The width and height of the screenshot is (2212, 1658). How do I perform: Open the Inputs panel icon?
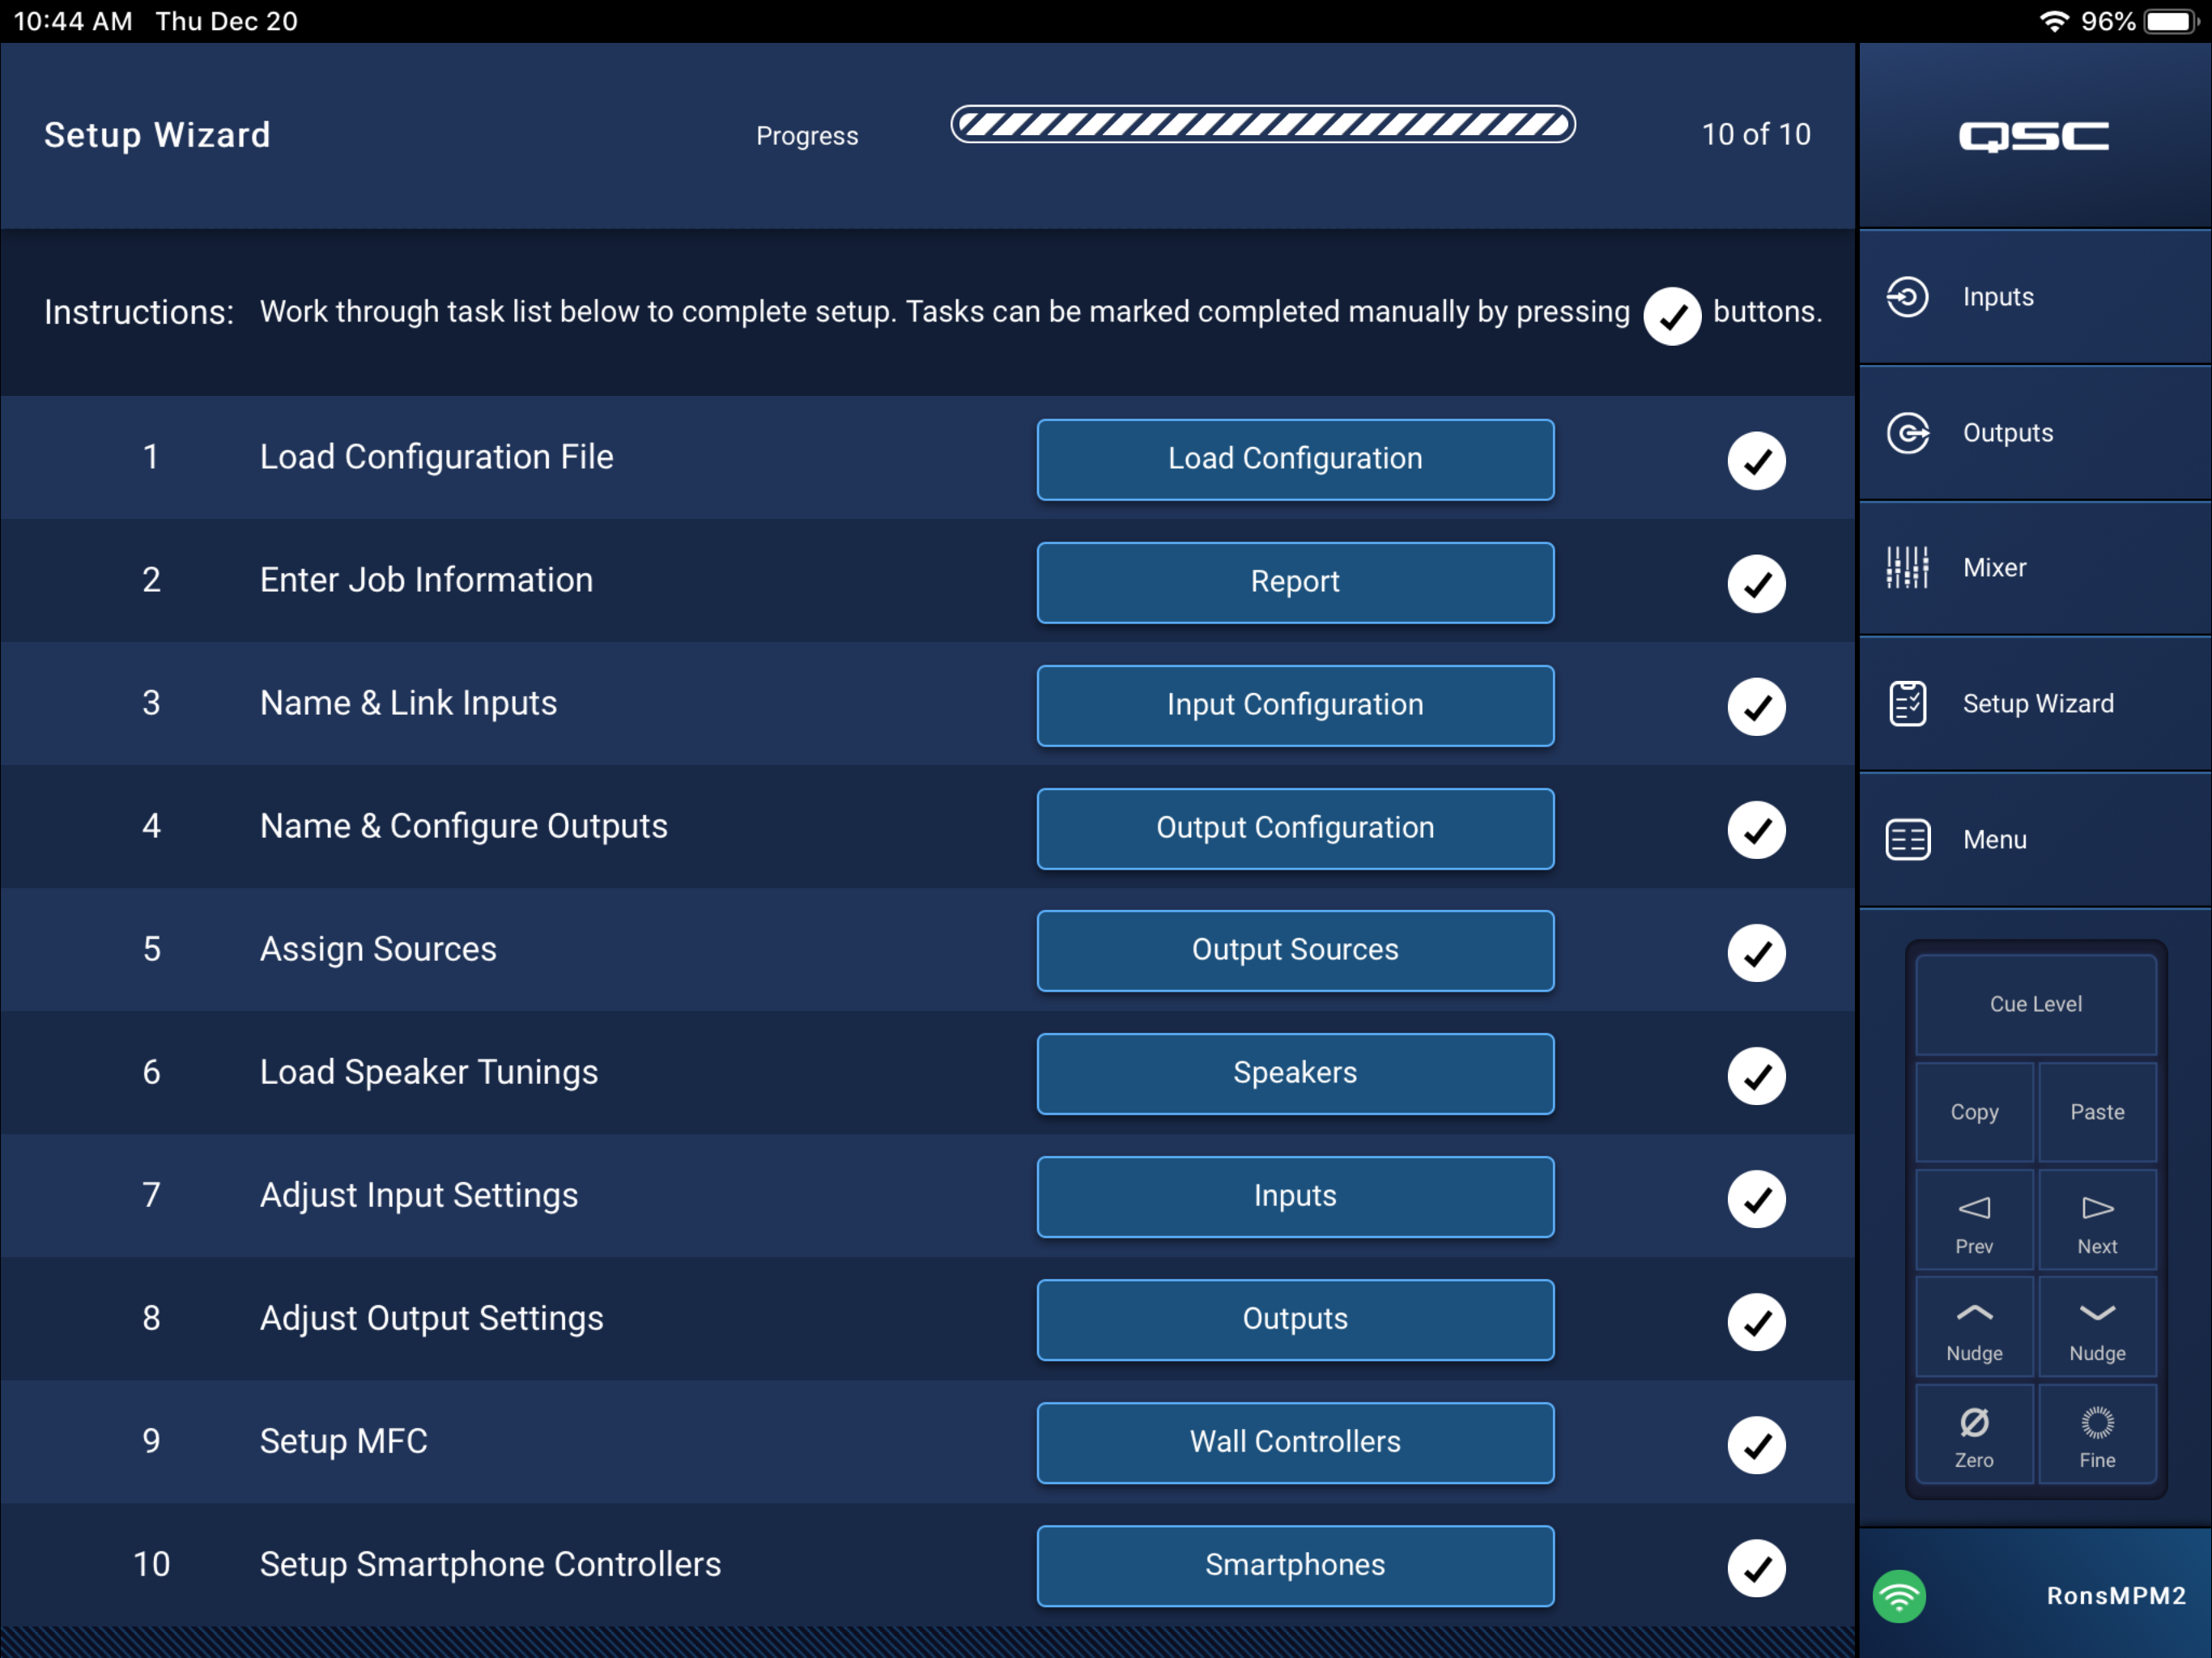coord(1908,296)
